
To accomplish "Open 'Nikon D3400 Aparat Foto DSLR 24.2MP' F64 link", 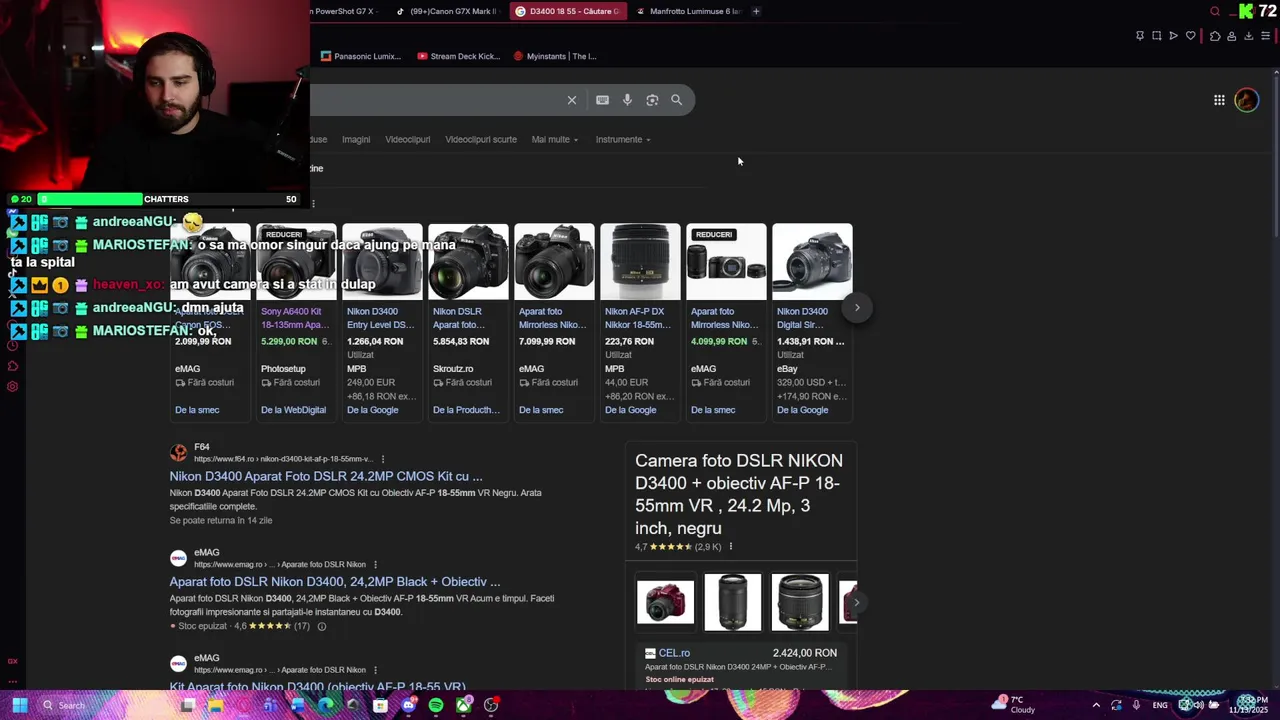I will (326, 477).
